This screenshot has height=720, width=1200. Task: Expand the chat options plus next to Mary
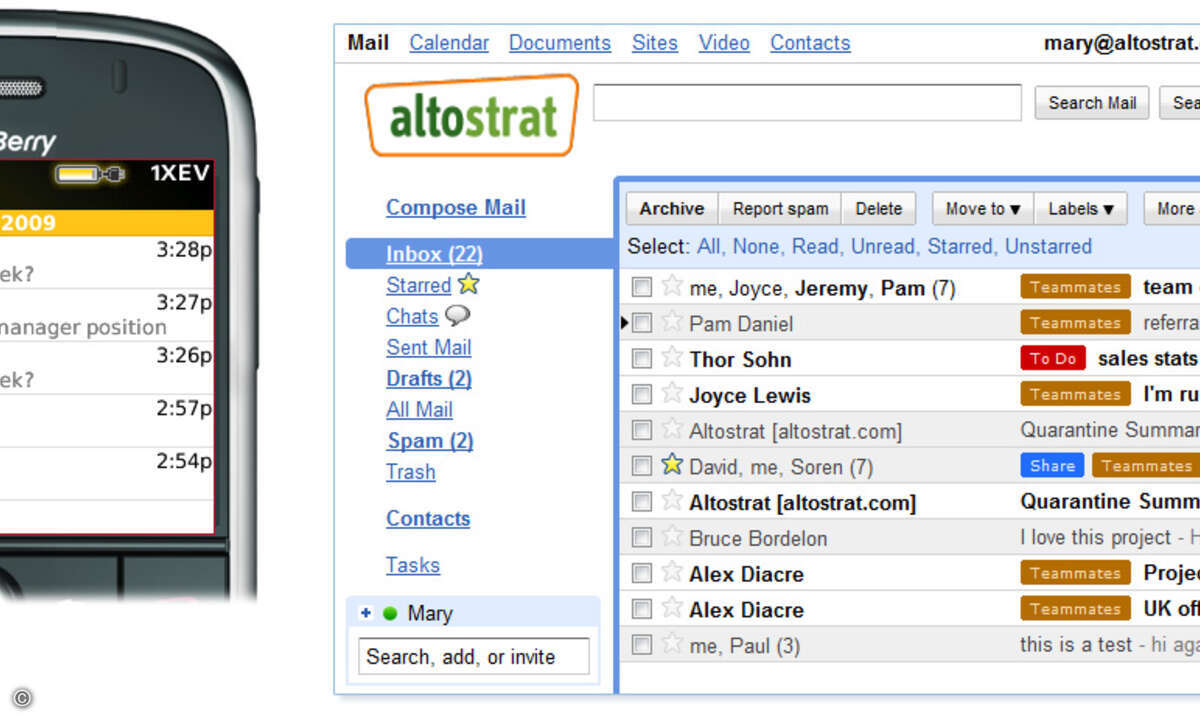tap(366, 614)
